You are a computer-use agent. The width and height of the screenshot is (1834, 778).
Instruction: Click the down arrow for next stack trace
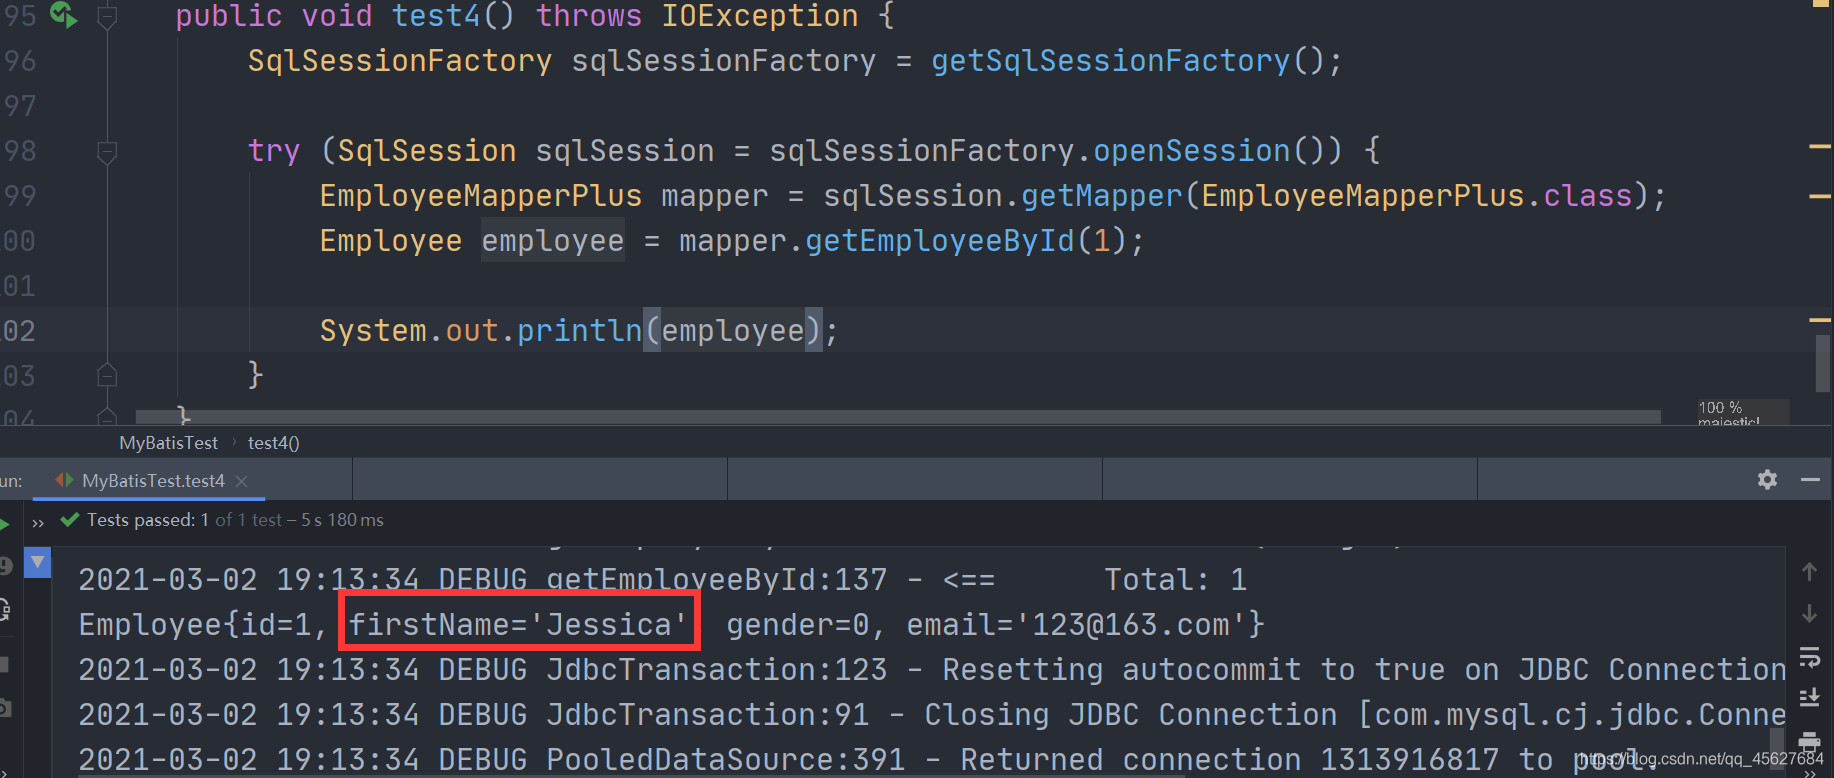1809,613
